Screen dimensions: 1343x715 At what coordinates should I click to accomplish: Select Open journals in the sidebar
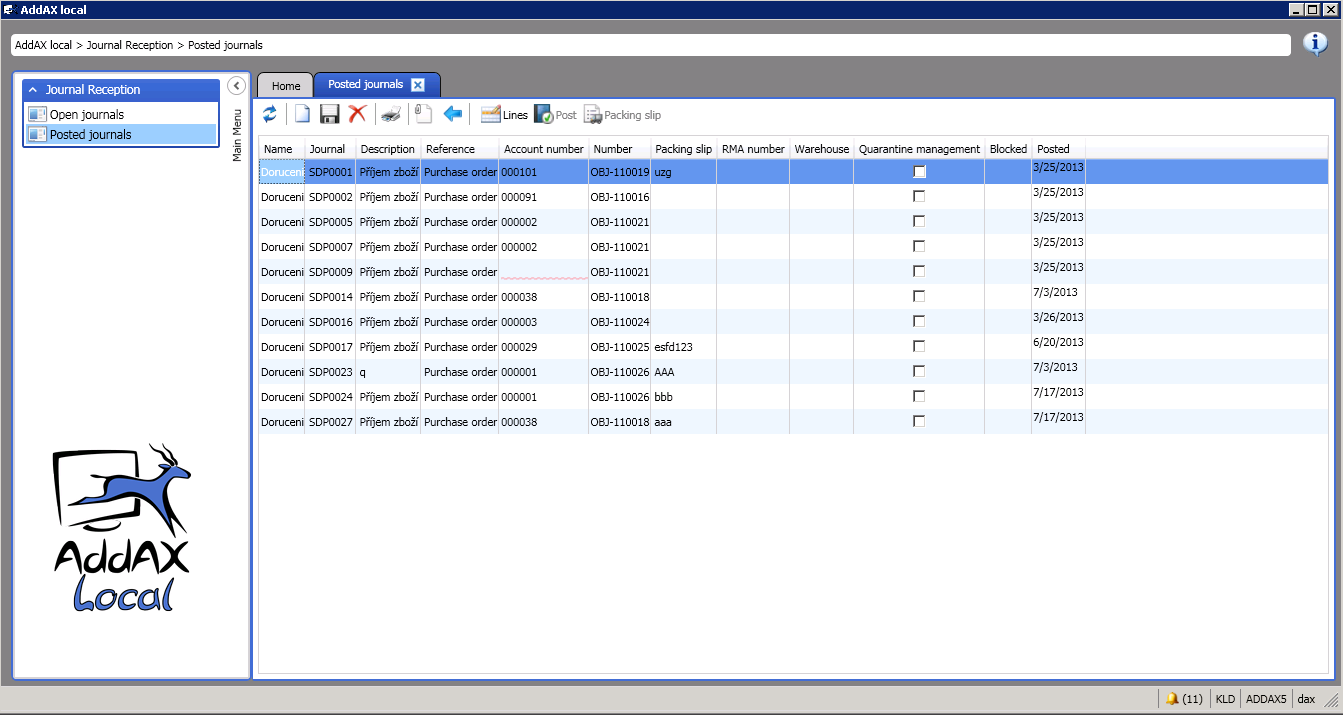[x=86, y=115]
